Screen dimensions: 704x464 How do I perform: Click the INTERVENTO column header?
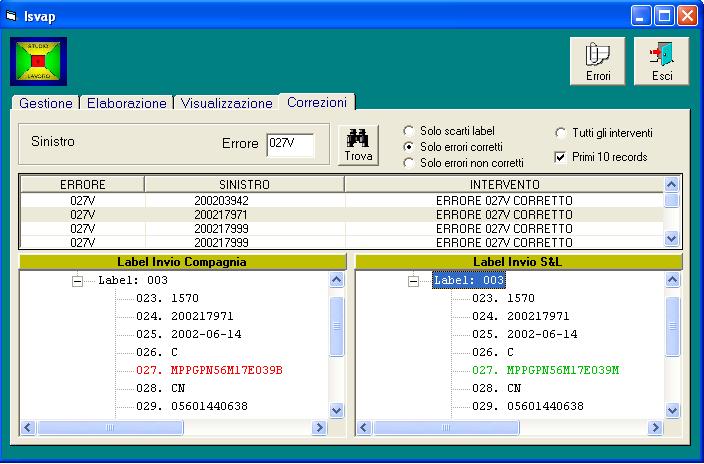pyautogui.click(x=504, y=184)
